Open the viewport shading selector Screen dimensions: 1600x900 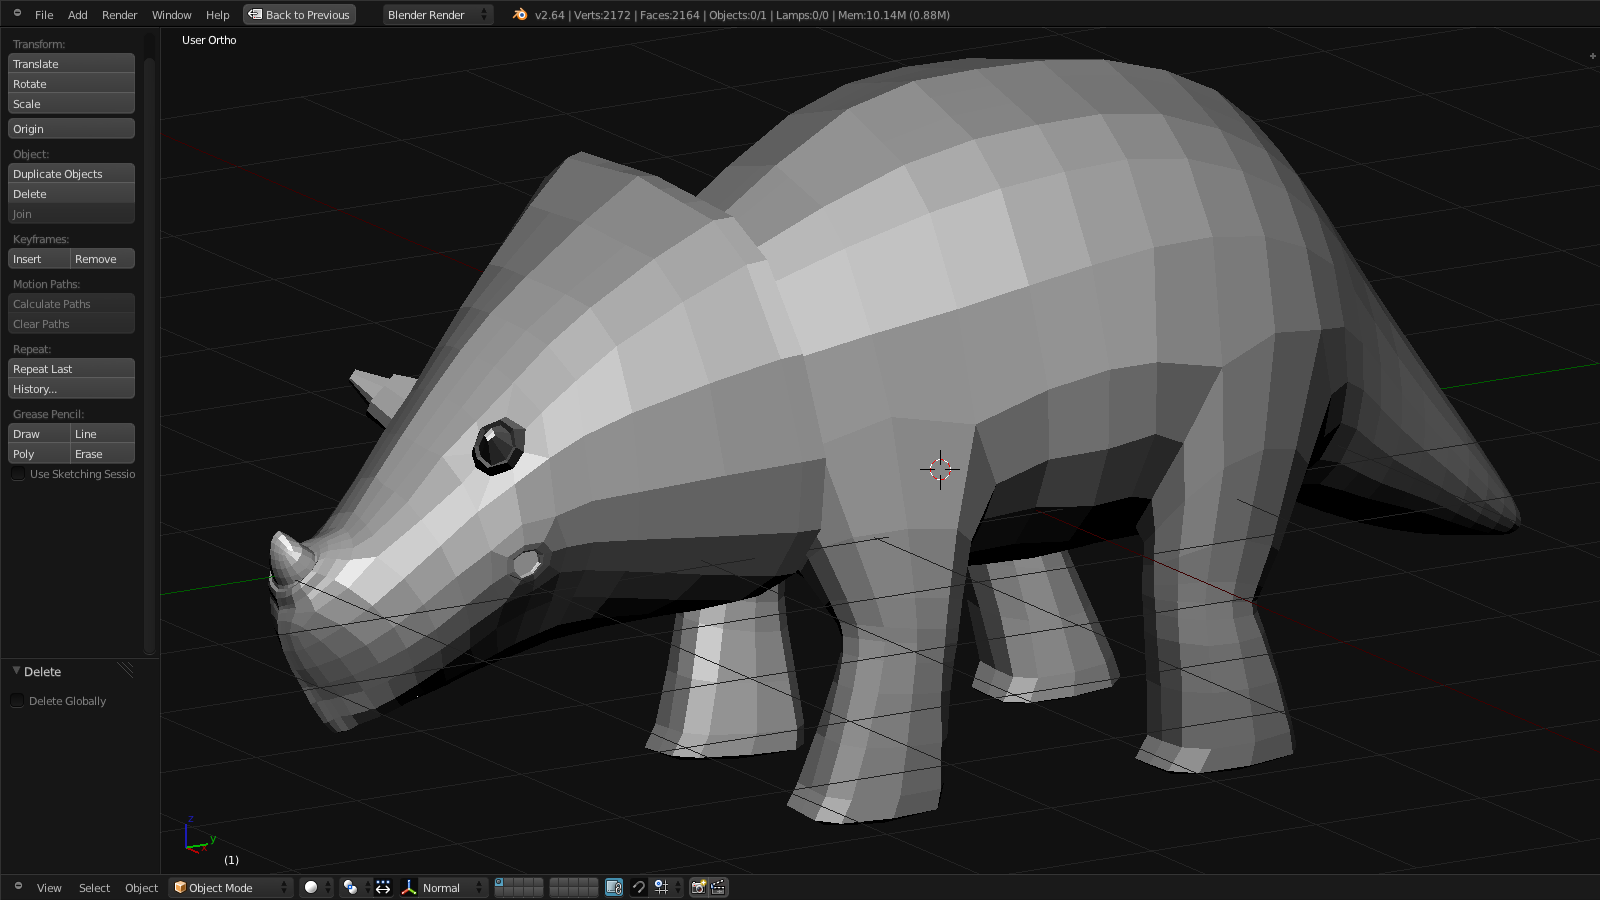point(317,888)
